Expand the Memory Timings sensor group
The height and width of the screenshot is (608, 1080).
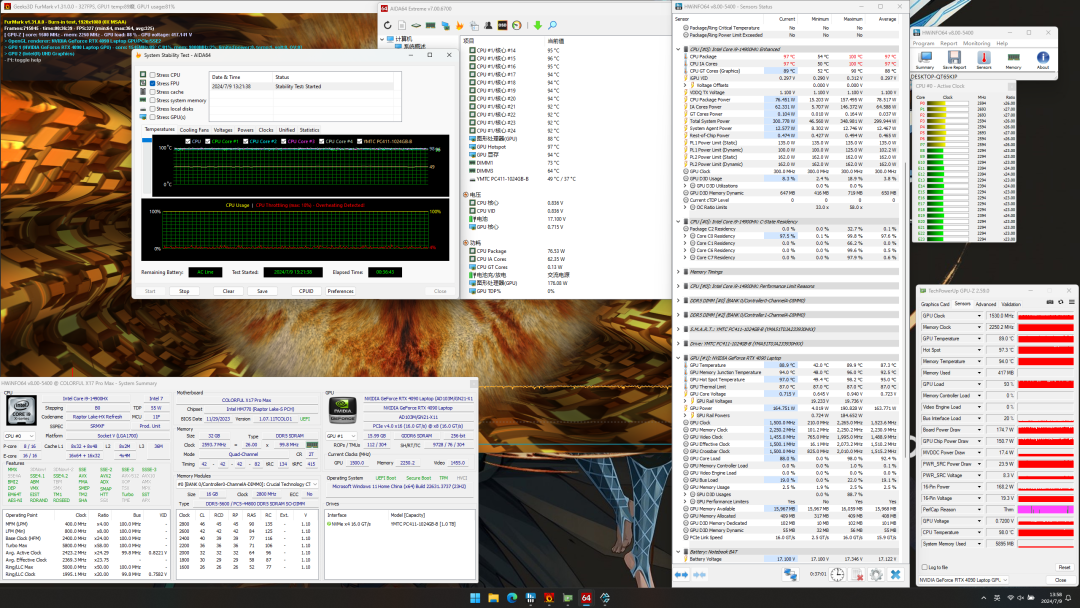click(680, 271)
